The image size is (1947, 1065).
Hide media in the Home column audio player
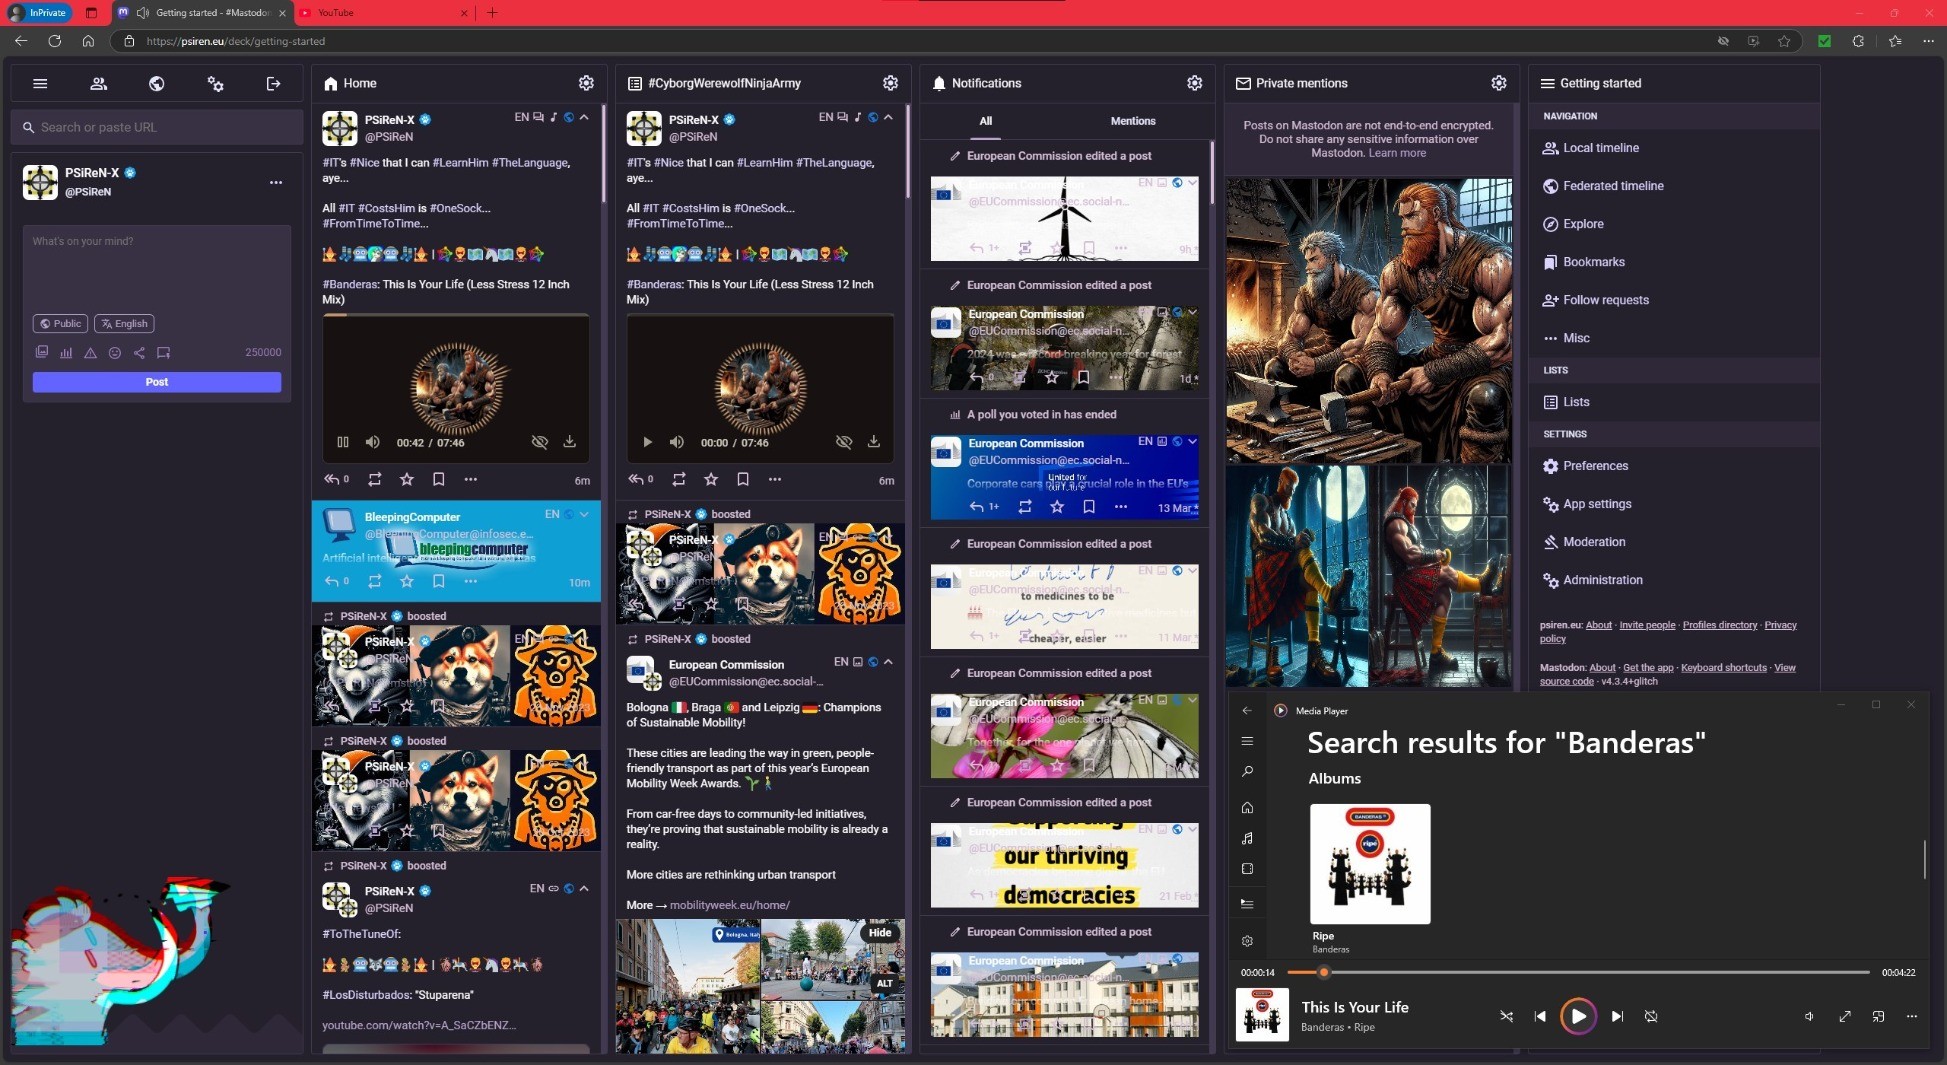tap(540, 442)
